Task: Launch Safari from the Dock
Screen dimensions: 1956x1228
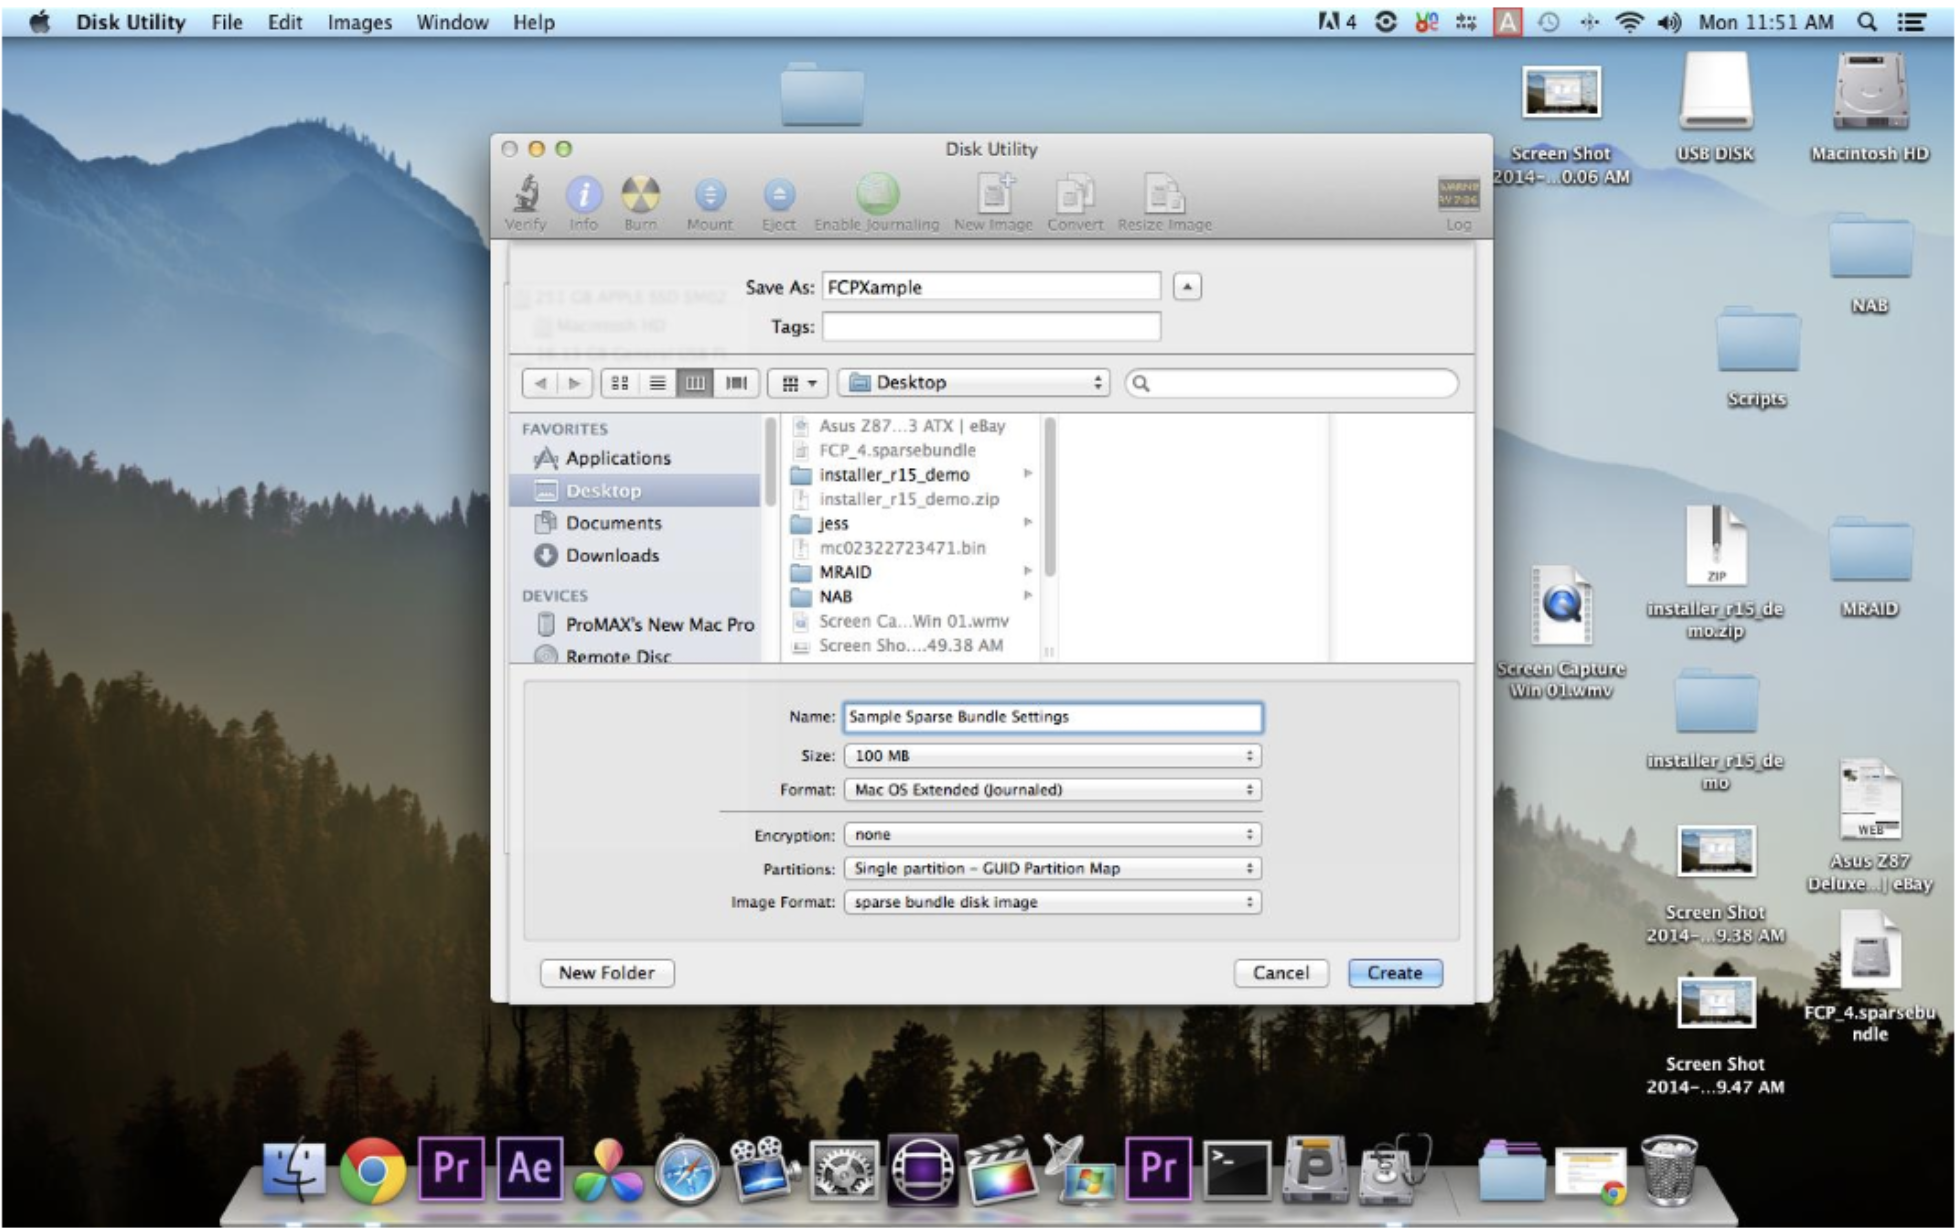Action: (687, 1170)
